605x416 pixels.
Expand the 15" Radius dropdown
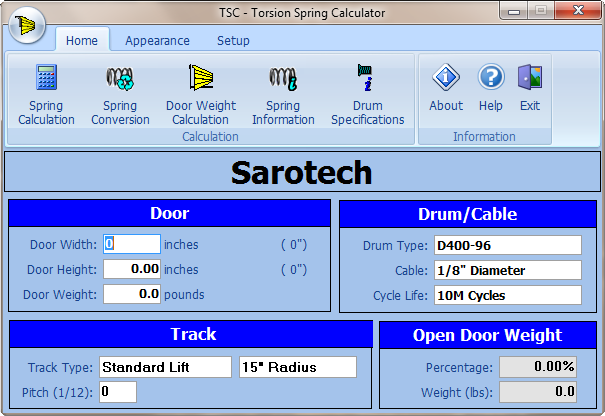point(297,367)
